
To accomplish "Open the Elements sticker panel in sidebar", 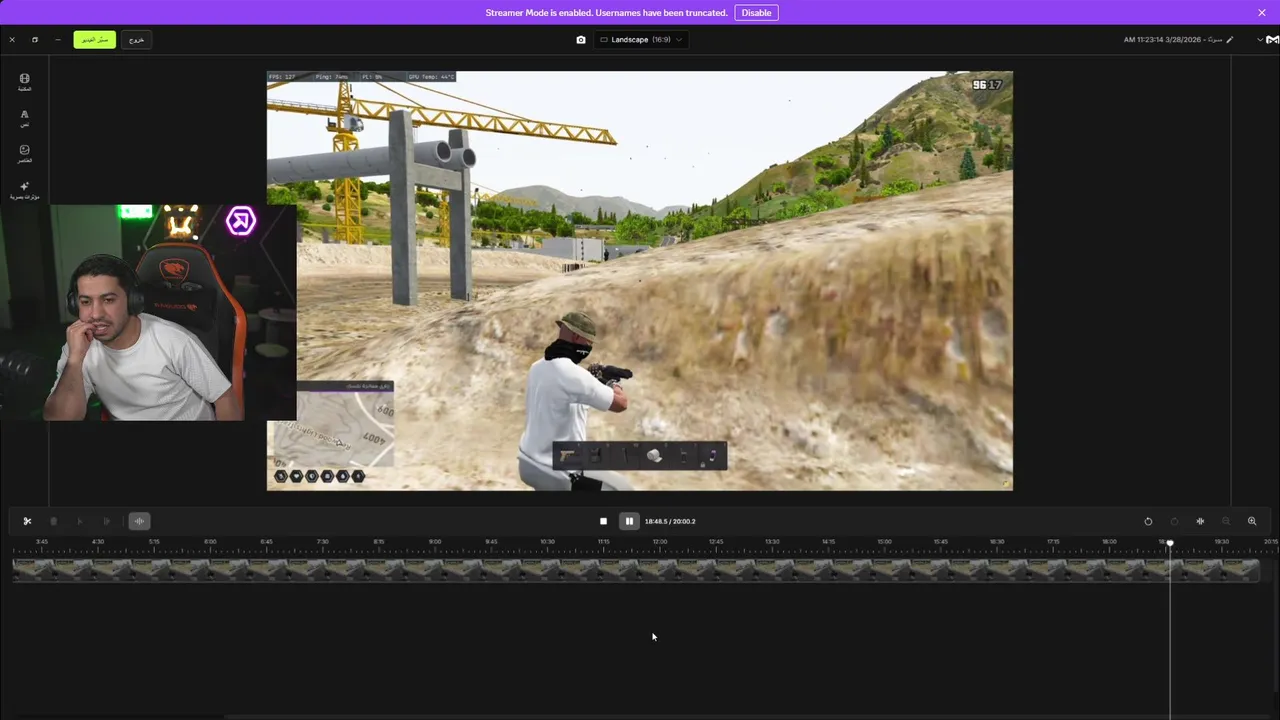I will click(x=24, y=153).
